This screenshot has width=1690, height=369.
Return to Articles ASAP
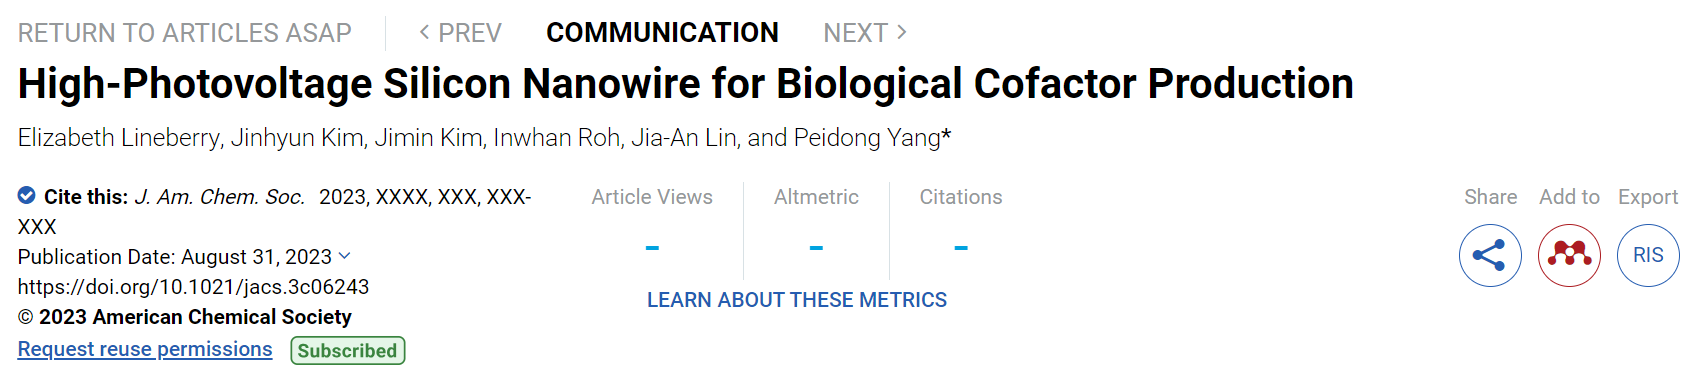[185, 33]
